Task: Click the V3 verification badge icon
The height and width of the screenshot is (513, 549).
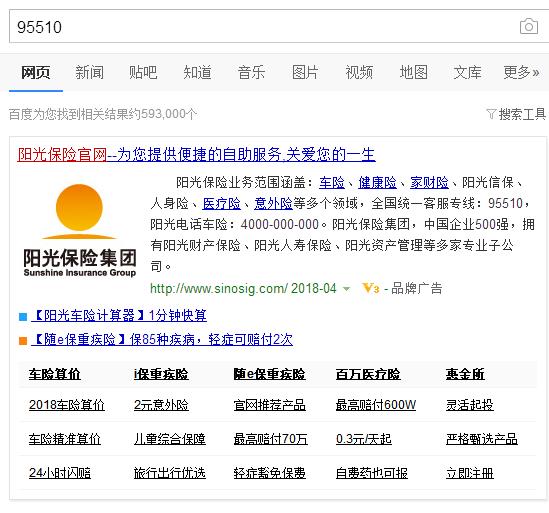Action: [371, 289]
